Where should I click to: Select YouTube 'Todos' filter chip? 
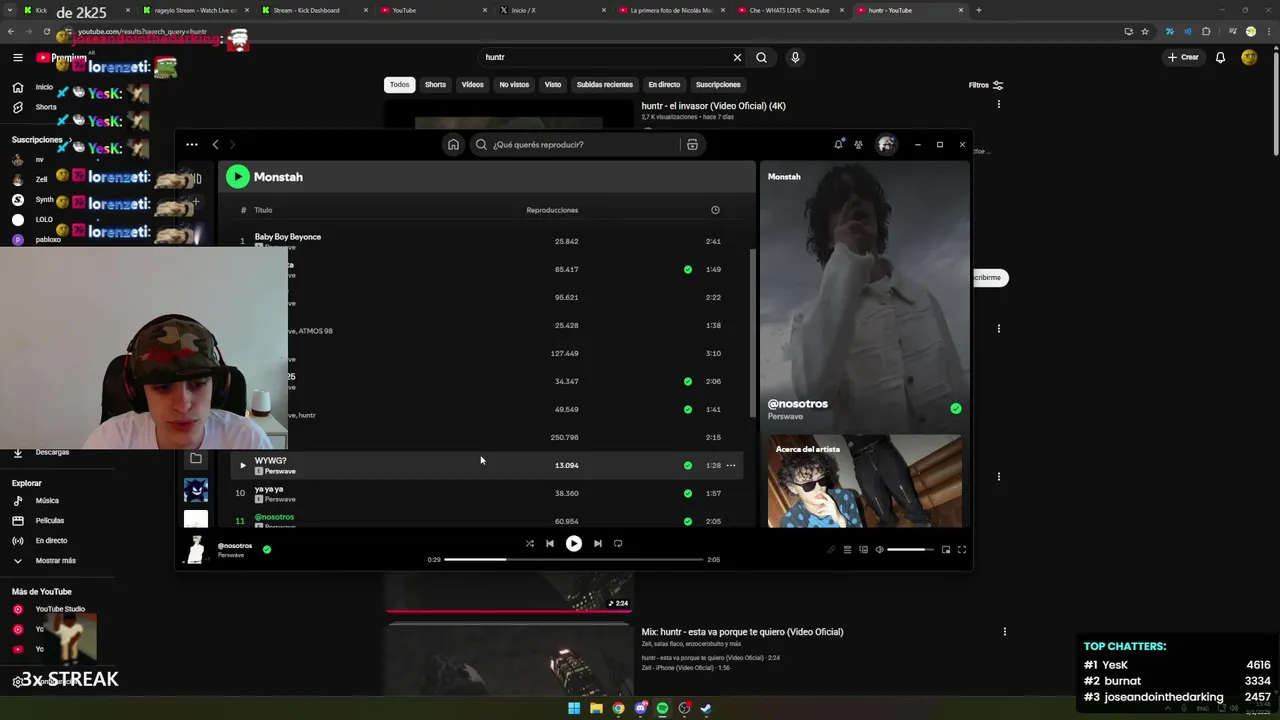click(x=399, y=85)
